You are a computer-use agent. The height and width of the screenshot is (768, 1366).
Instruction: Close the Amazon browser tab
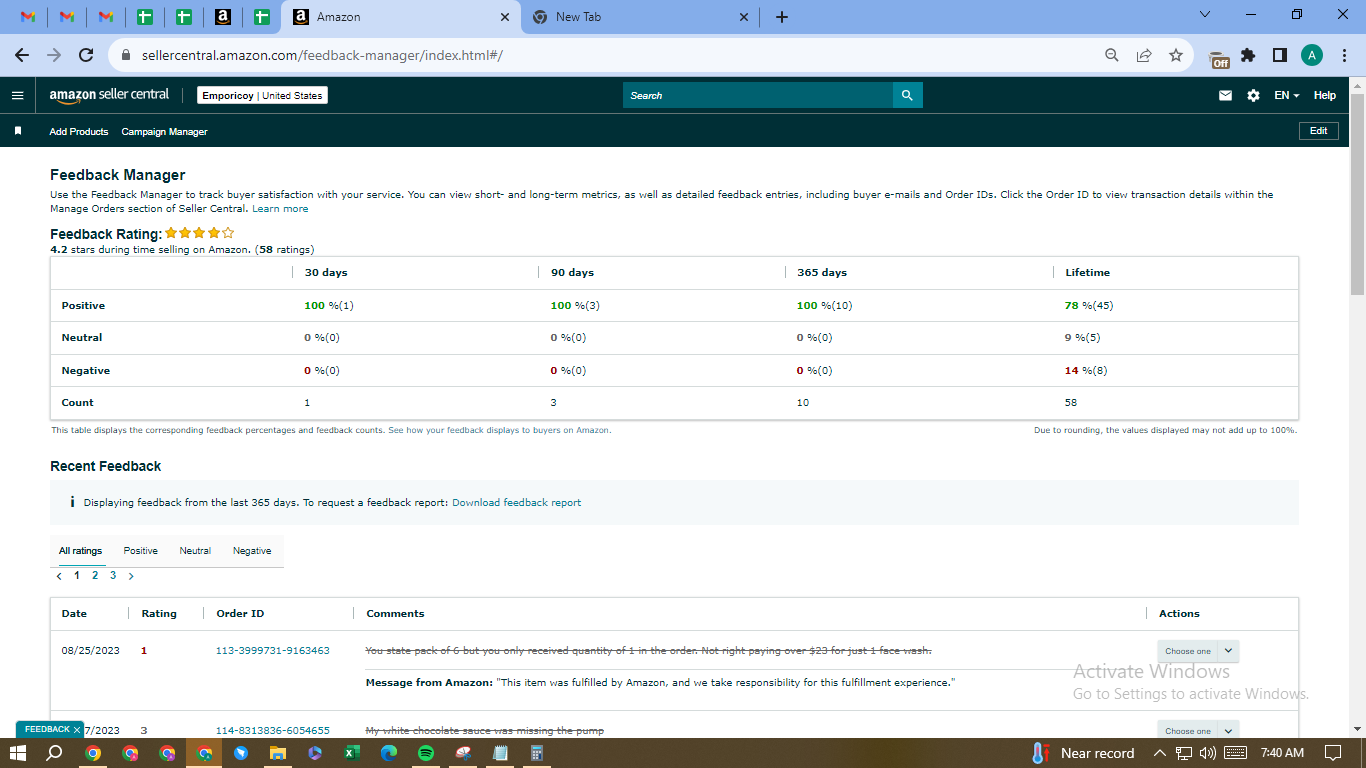click(x=504, y=17)
